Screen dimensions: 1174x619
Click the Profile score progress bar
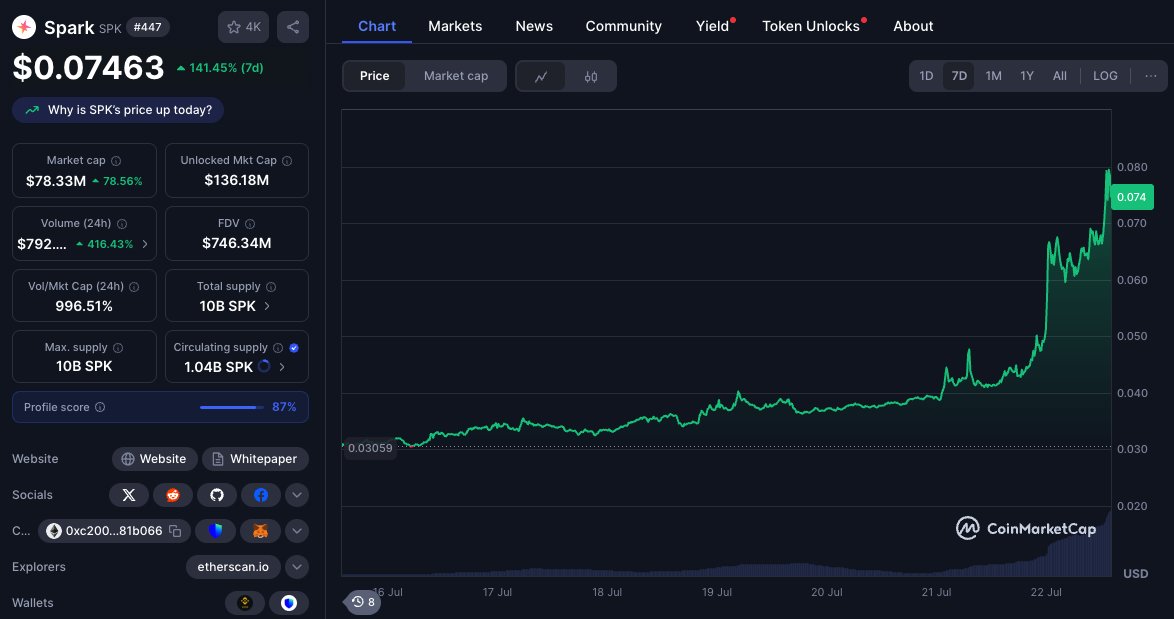click(x=231, y=407)
